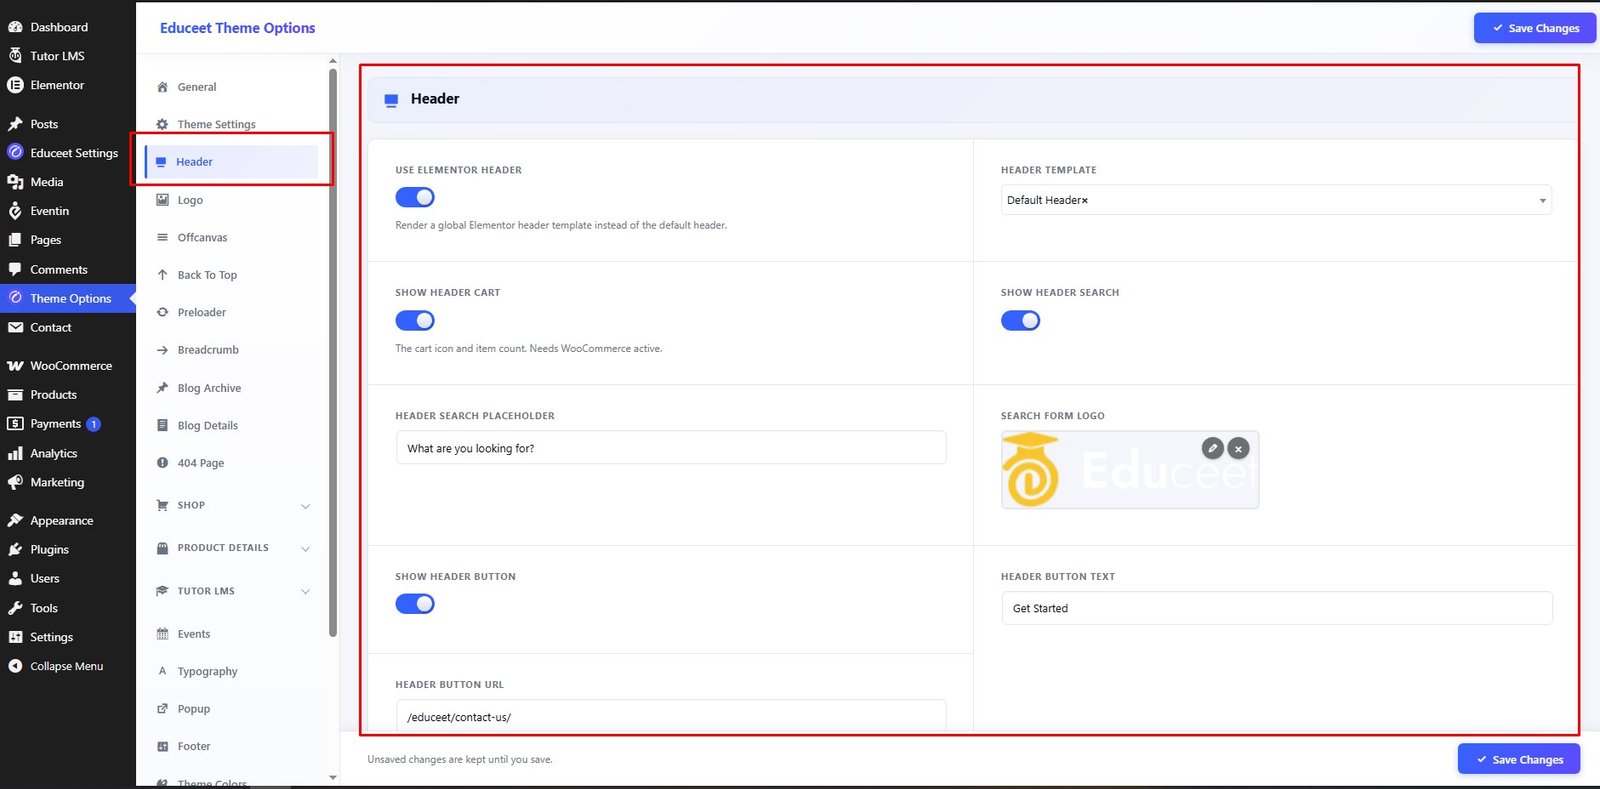Open the Payments menu item
The image size is (1600, 789).
click(x=68, y=424)
